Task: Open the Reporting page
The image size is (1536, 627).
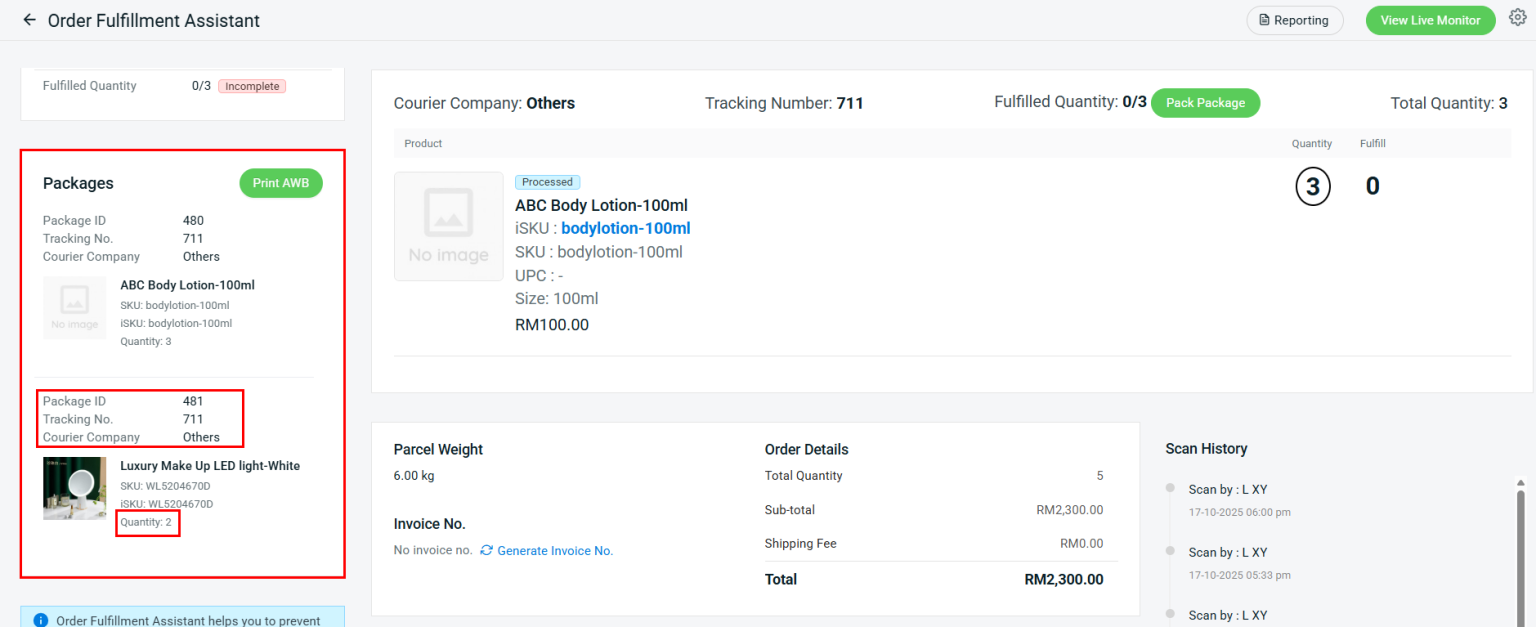Action: tap(1295, 20)
